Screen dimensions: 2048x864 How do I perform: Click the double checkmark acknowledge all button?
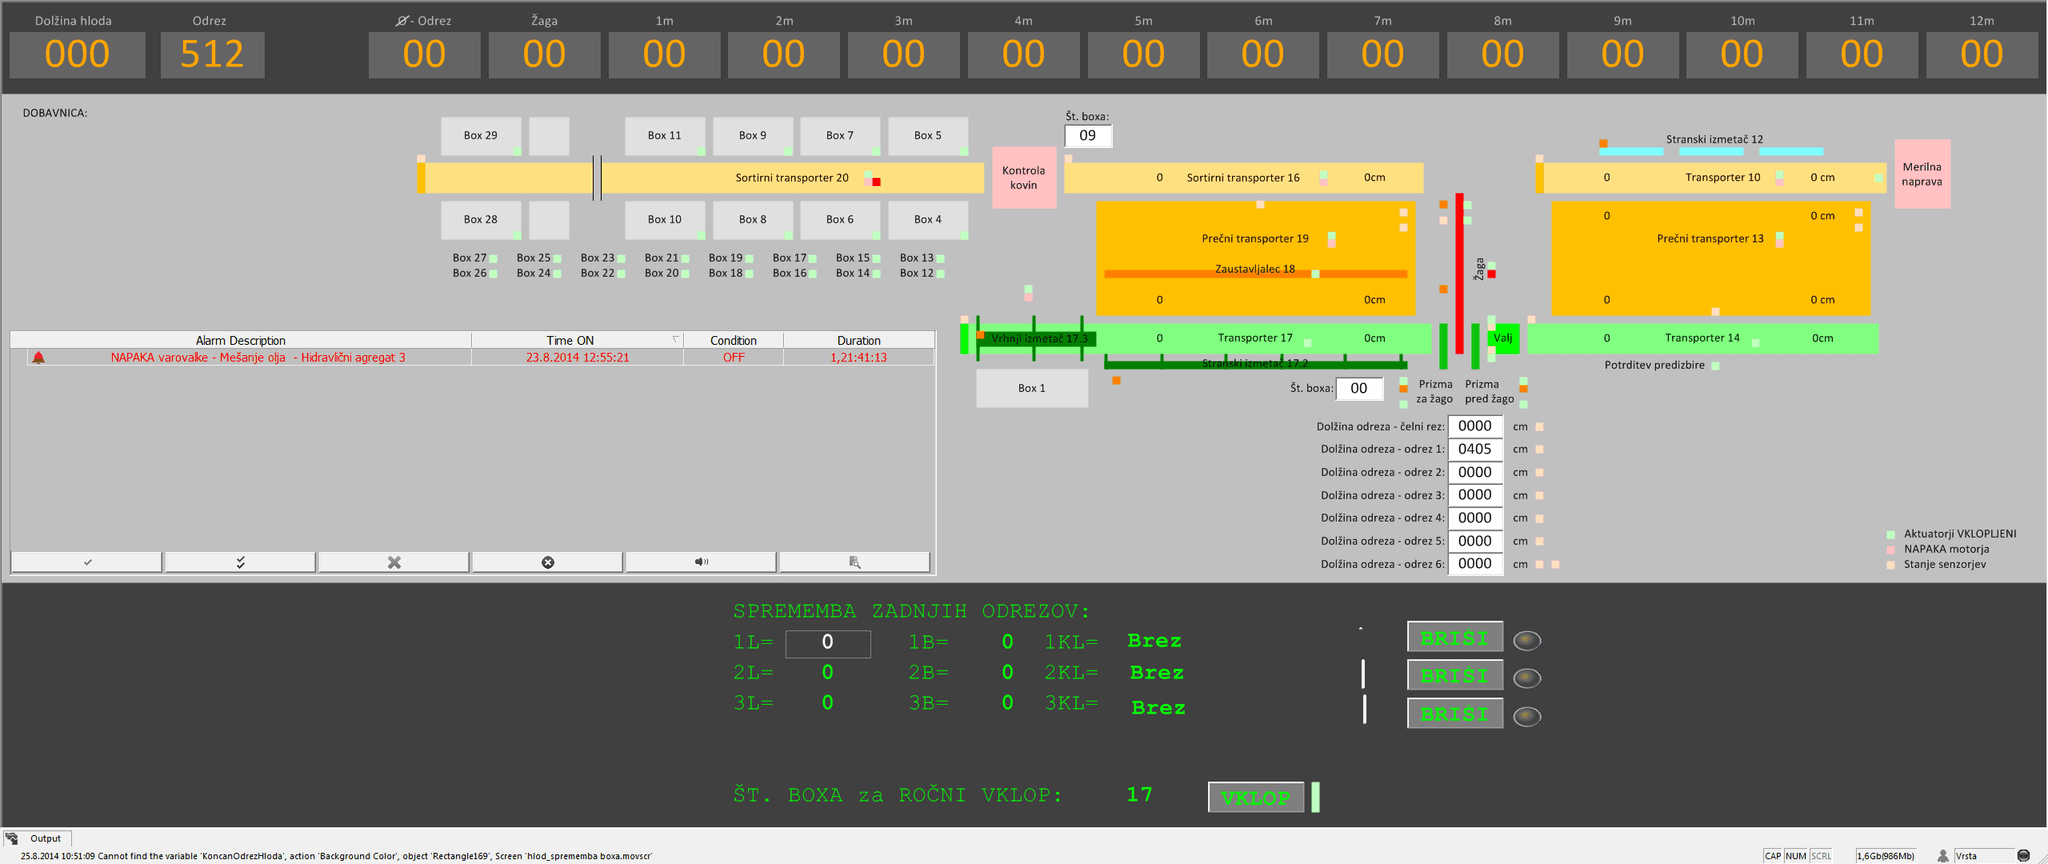pyautogui.click(x=240, y=562)
